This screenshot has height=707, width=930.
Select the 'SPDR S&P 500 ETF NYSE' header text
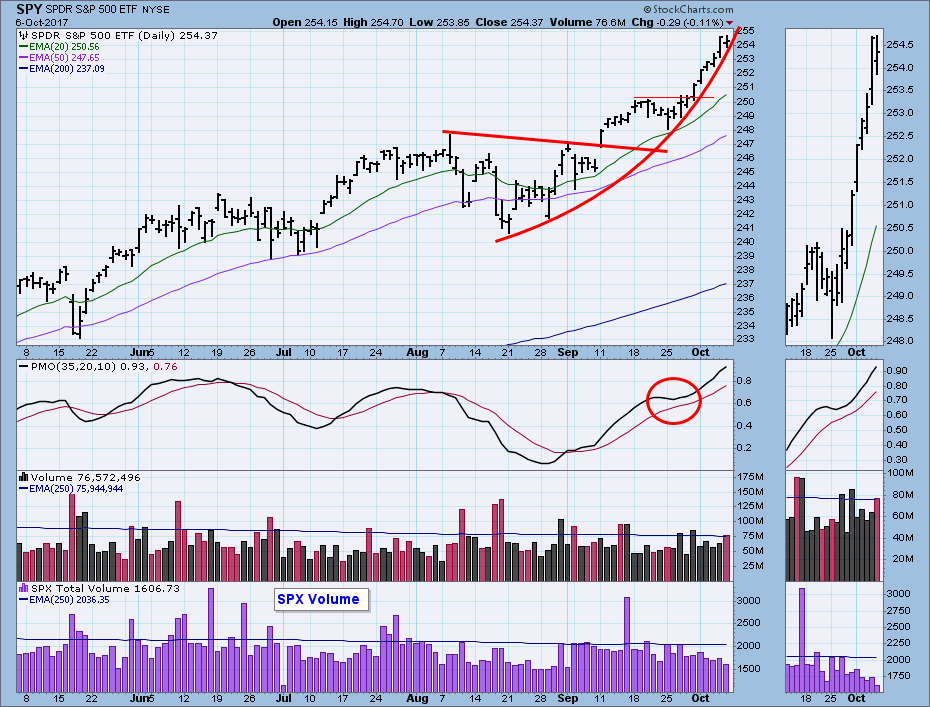coord(107,9)
